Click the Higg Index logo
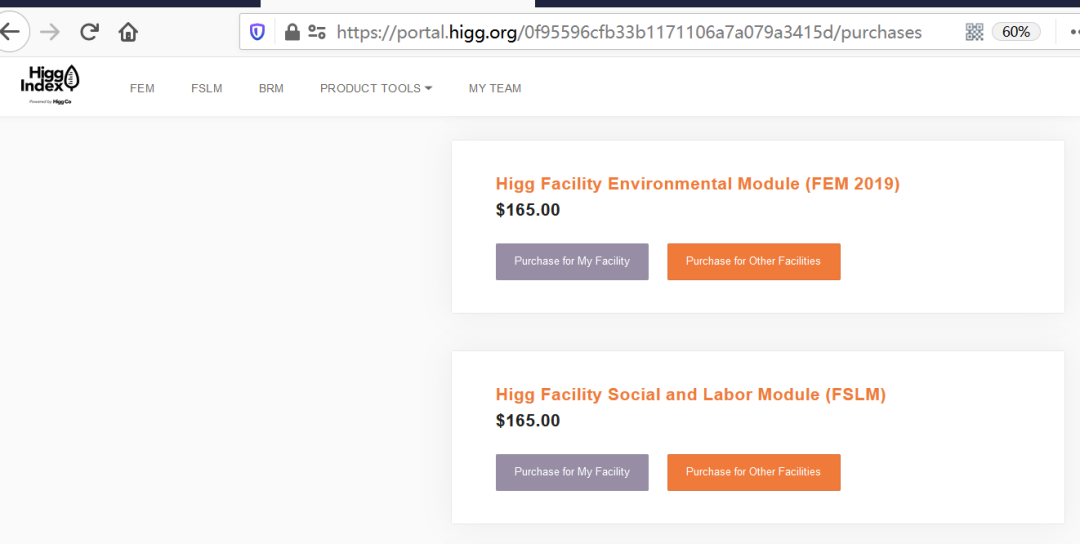1080x544 pixels. point(50,85)
